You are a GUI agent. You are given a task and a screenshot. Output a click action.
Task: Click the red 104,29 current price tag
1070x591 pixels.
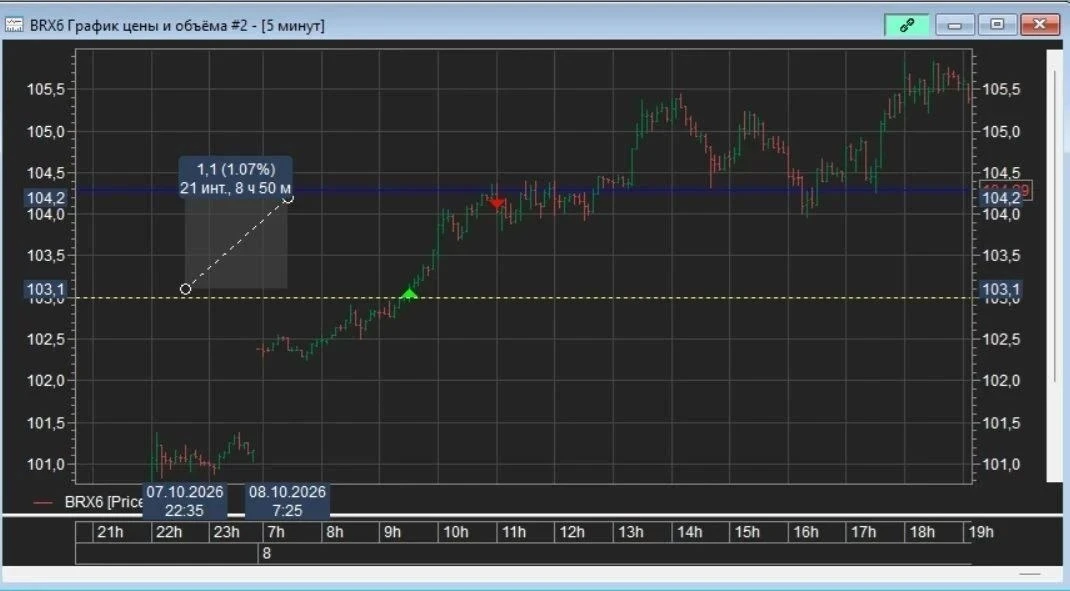click(1006, 190)
